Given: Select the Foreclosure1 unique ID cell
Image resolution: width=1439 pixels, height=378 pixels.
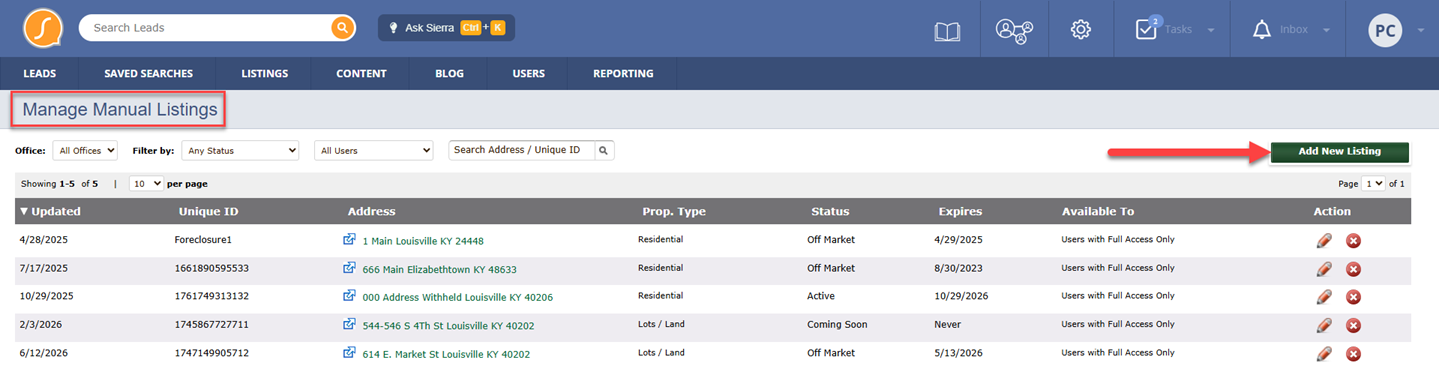Looking at the screenshot, I should click(203, 240).
